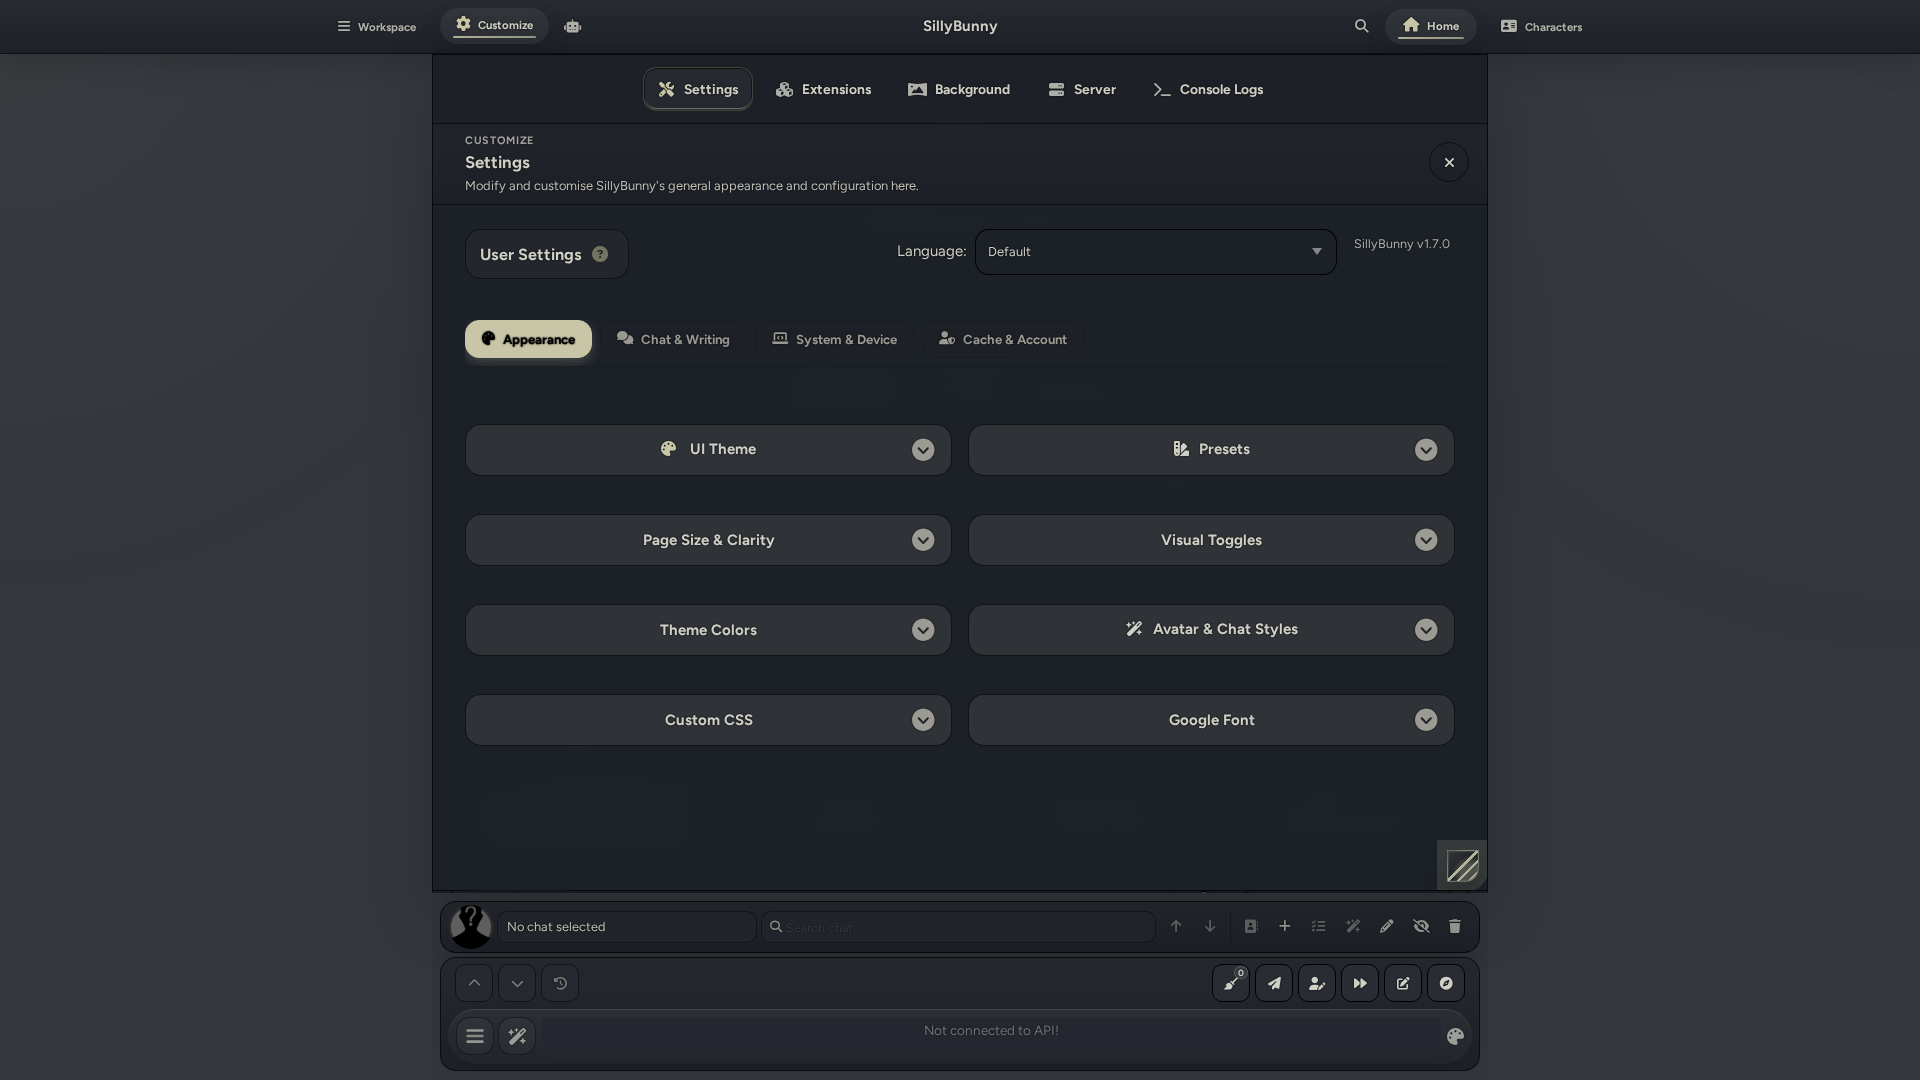Screen dimensions: 1920x1080
Task: Click the contact book icon in chat bar
Action: pyautogui.click(x=1250, y=927)
